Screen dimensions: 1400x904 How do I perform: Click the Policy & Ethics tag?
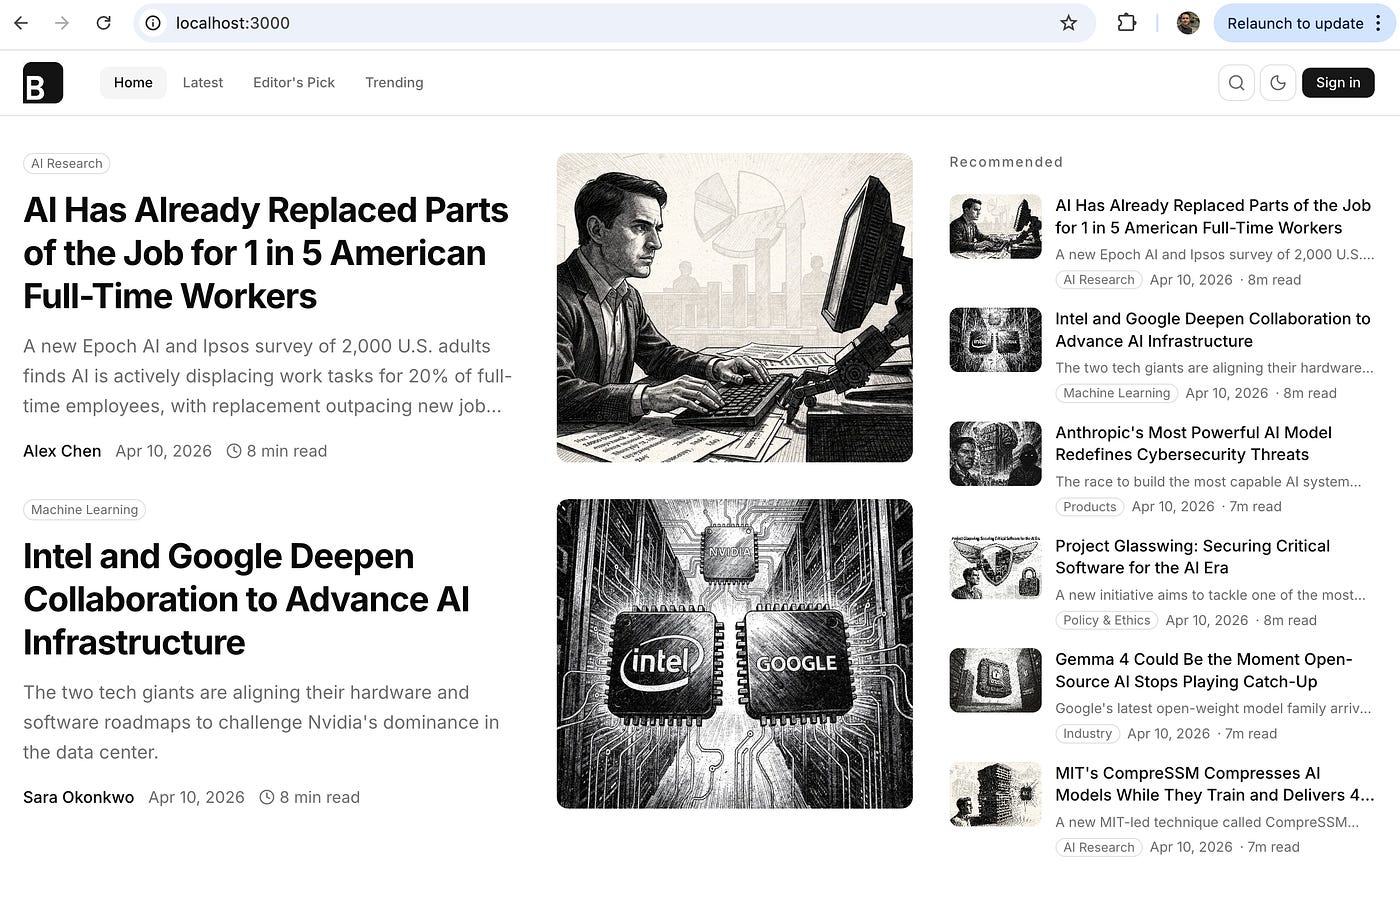[1106, 620]
